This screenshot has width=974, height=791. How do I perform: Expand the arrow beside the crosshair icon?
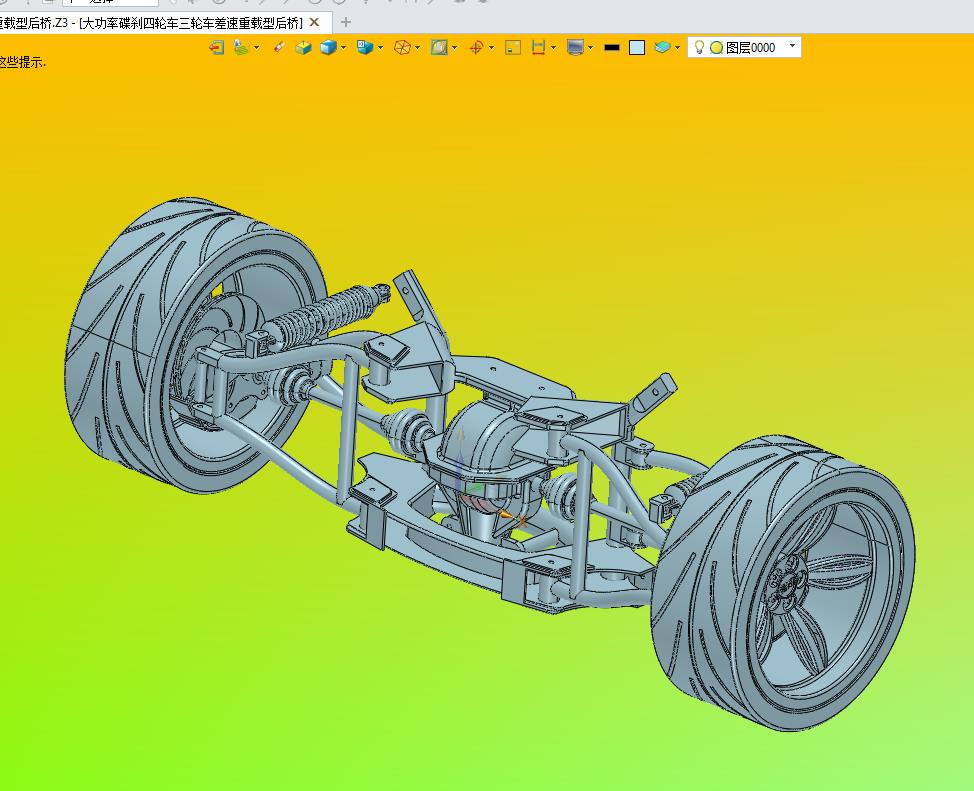(x=491, y=47)
